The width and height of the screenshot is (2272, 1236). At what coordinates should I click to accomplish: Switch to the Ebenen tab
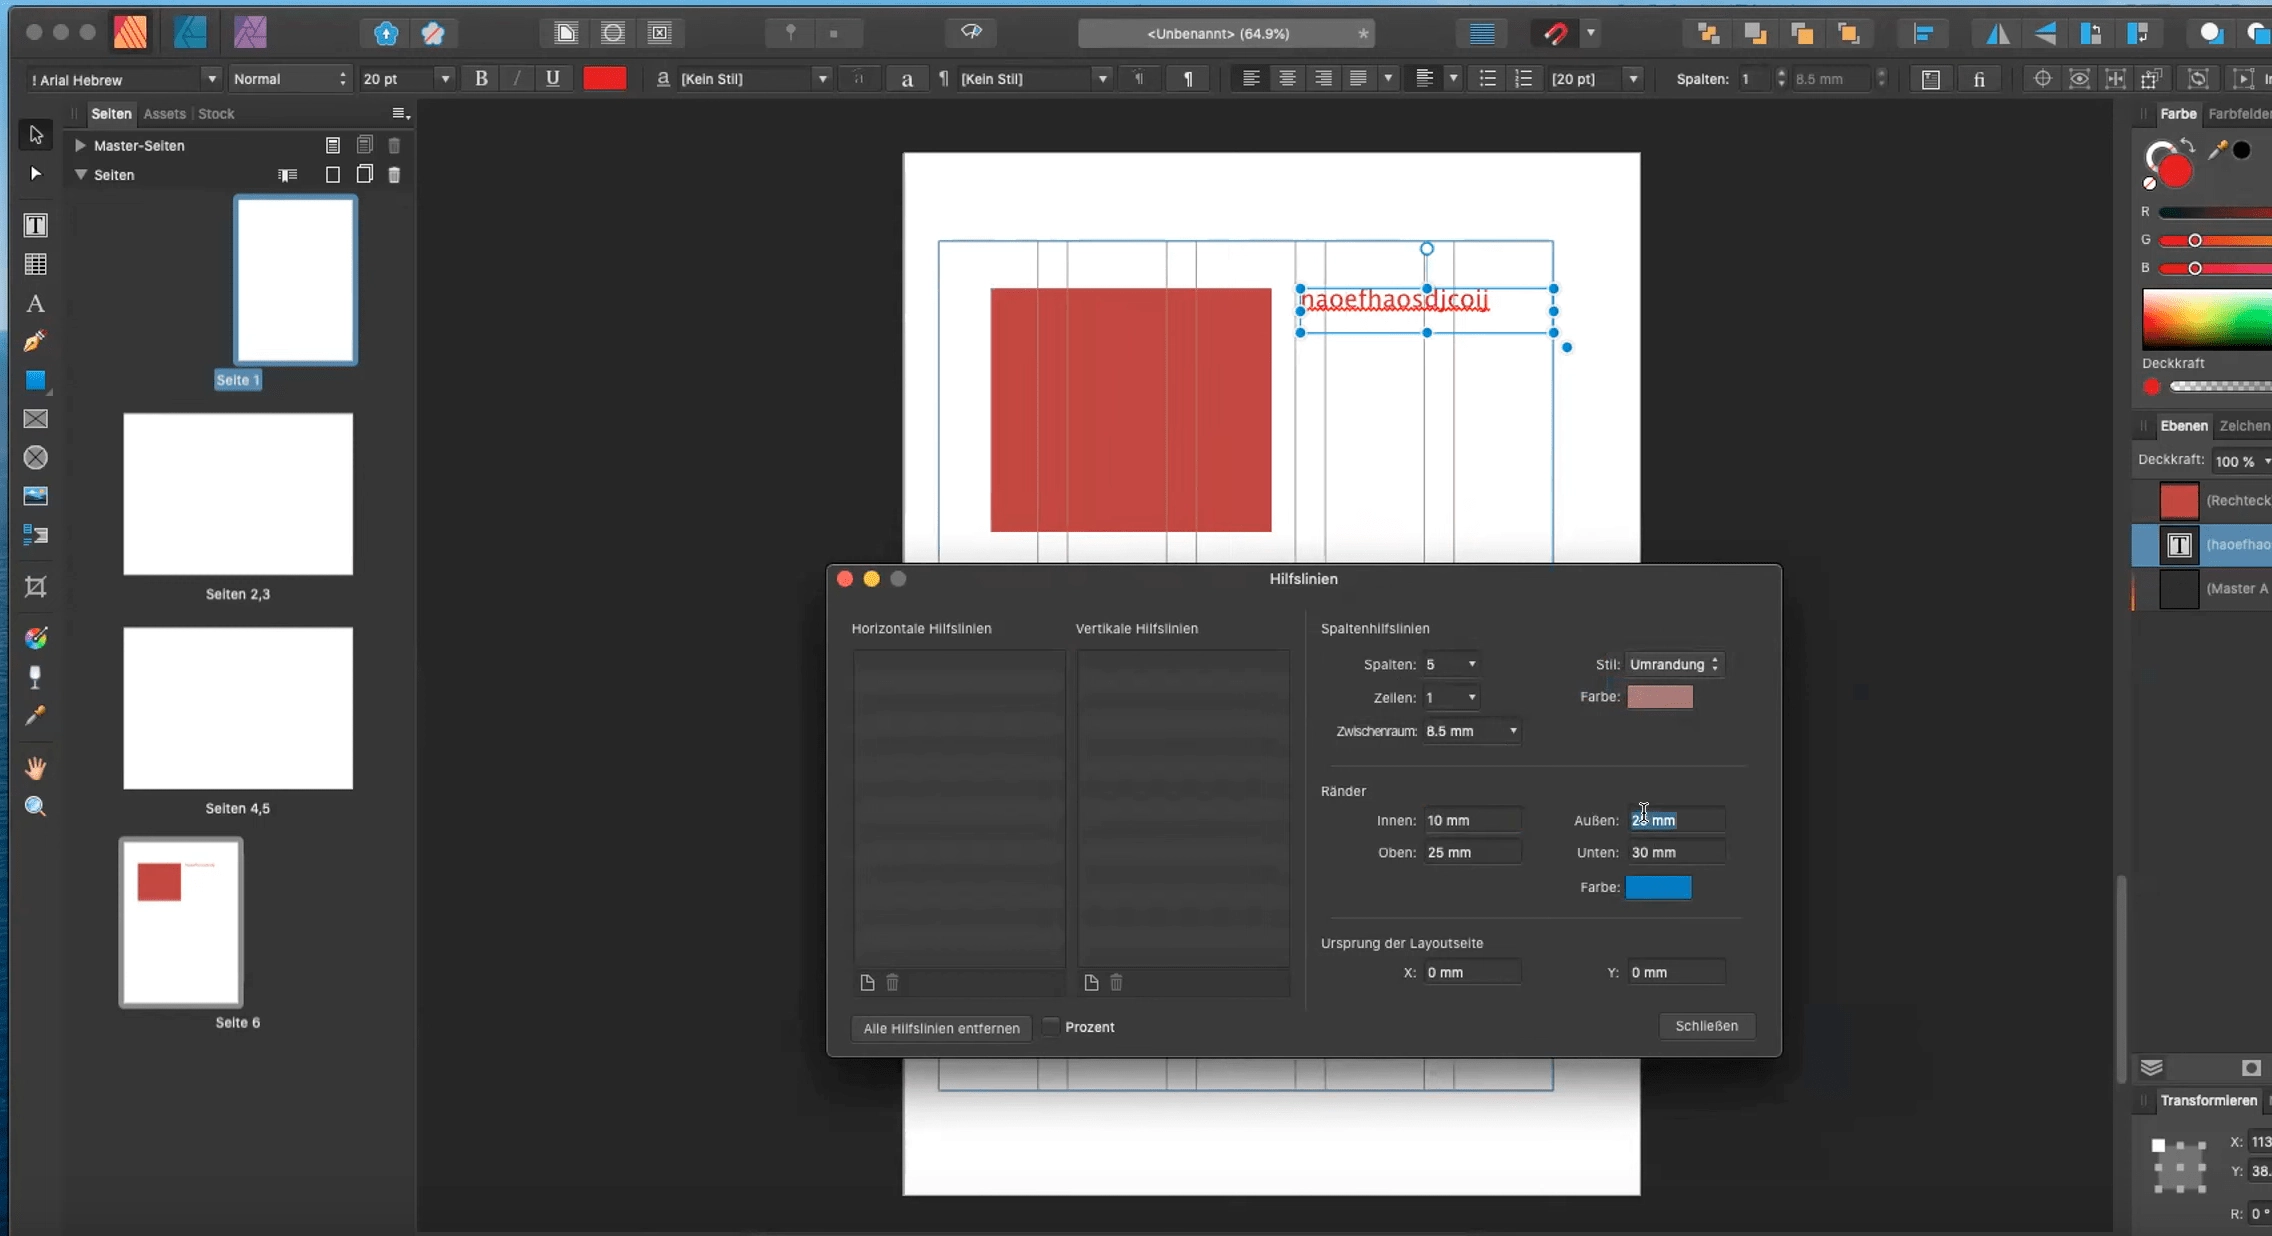click(2183, 425)
